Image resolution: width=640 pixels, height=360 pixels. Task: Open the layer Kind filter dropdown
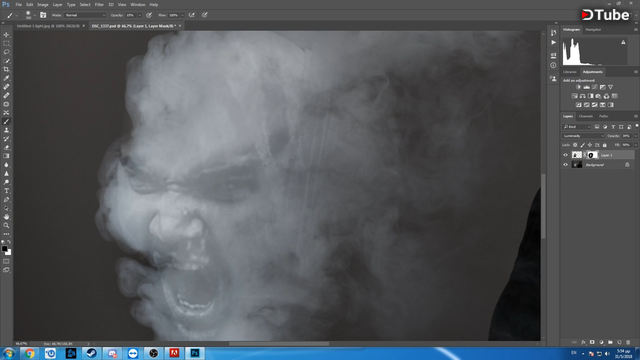[x=577, y=127]
